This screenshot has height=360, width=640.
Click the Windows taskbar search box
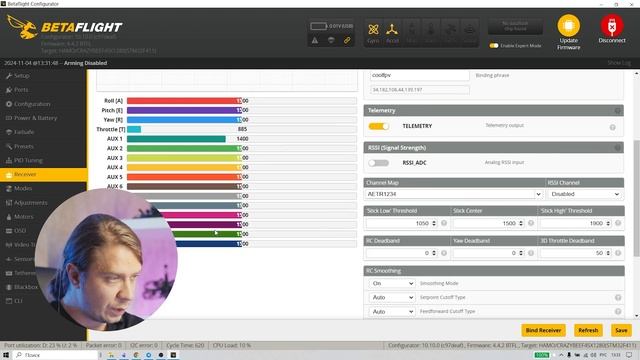click(x=56, y=355)
